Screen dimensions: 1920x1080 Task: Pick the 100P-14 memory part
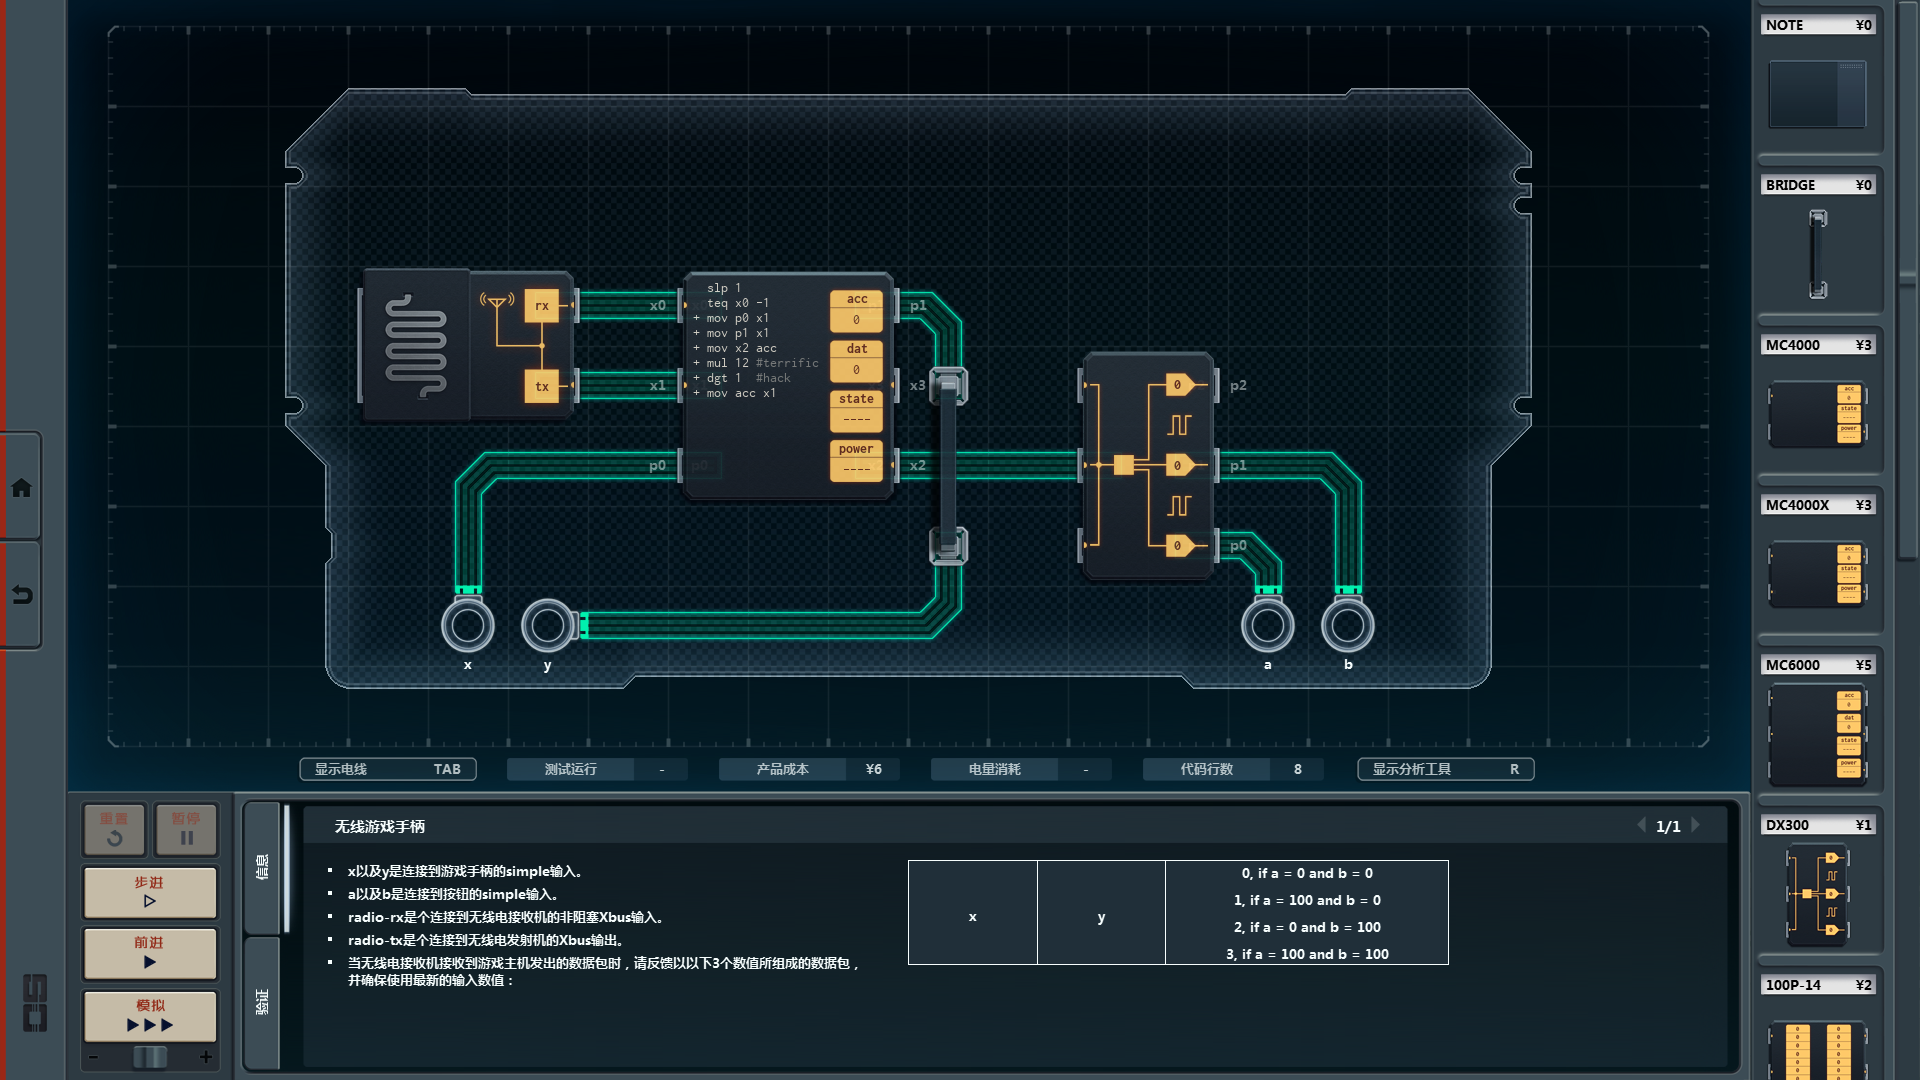click(x=1816, y=1050)
